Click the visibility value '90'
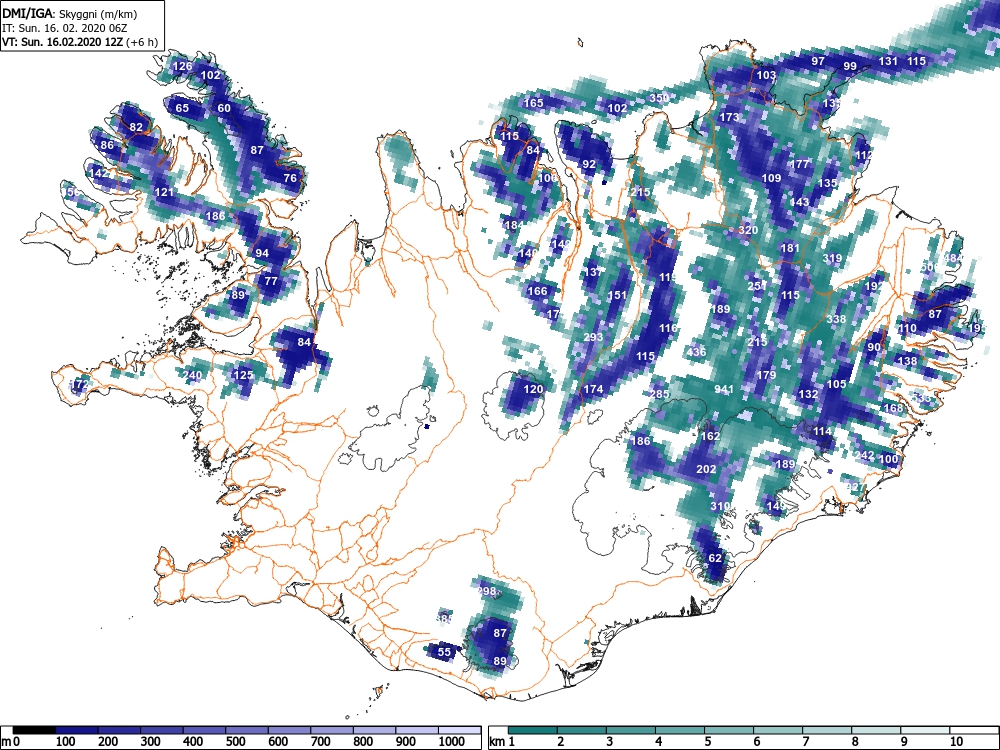The image size is (1000, 750). (x=874, y=347)
